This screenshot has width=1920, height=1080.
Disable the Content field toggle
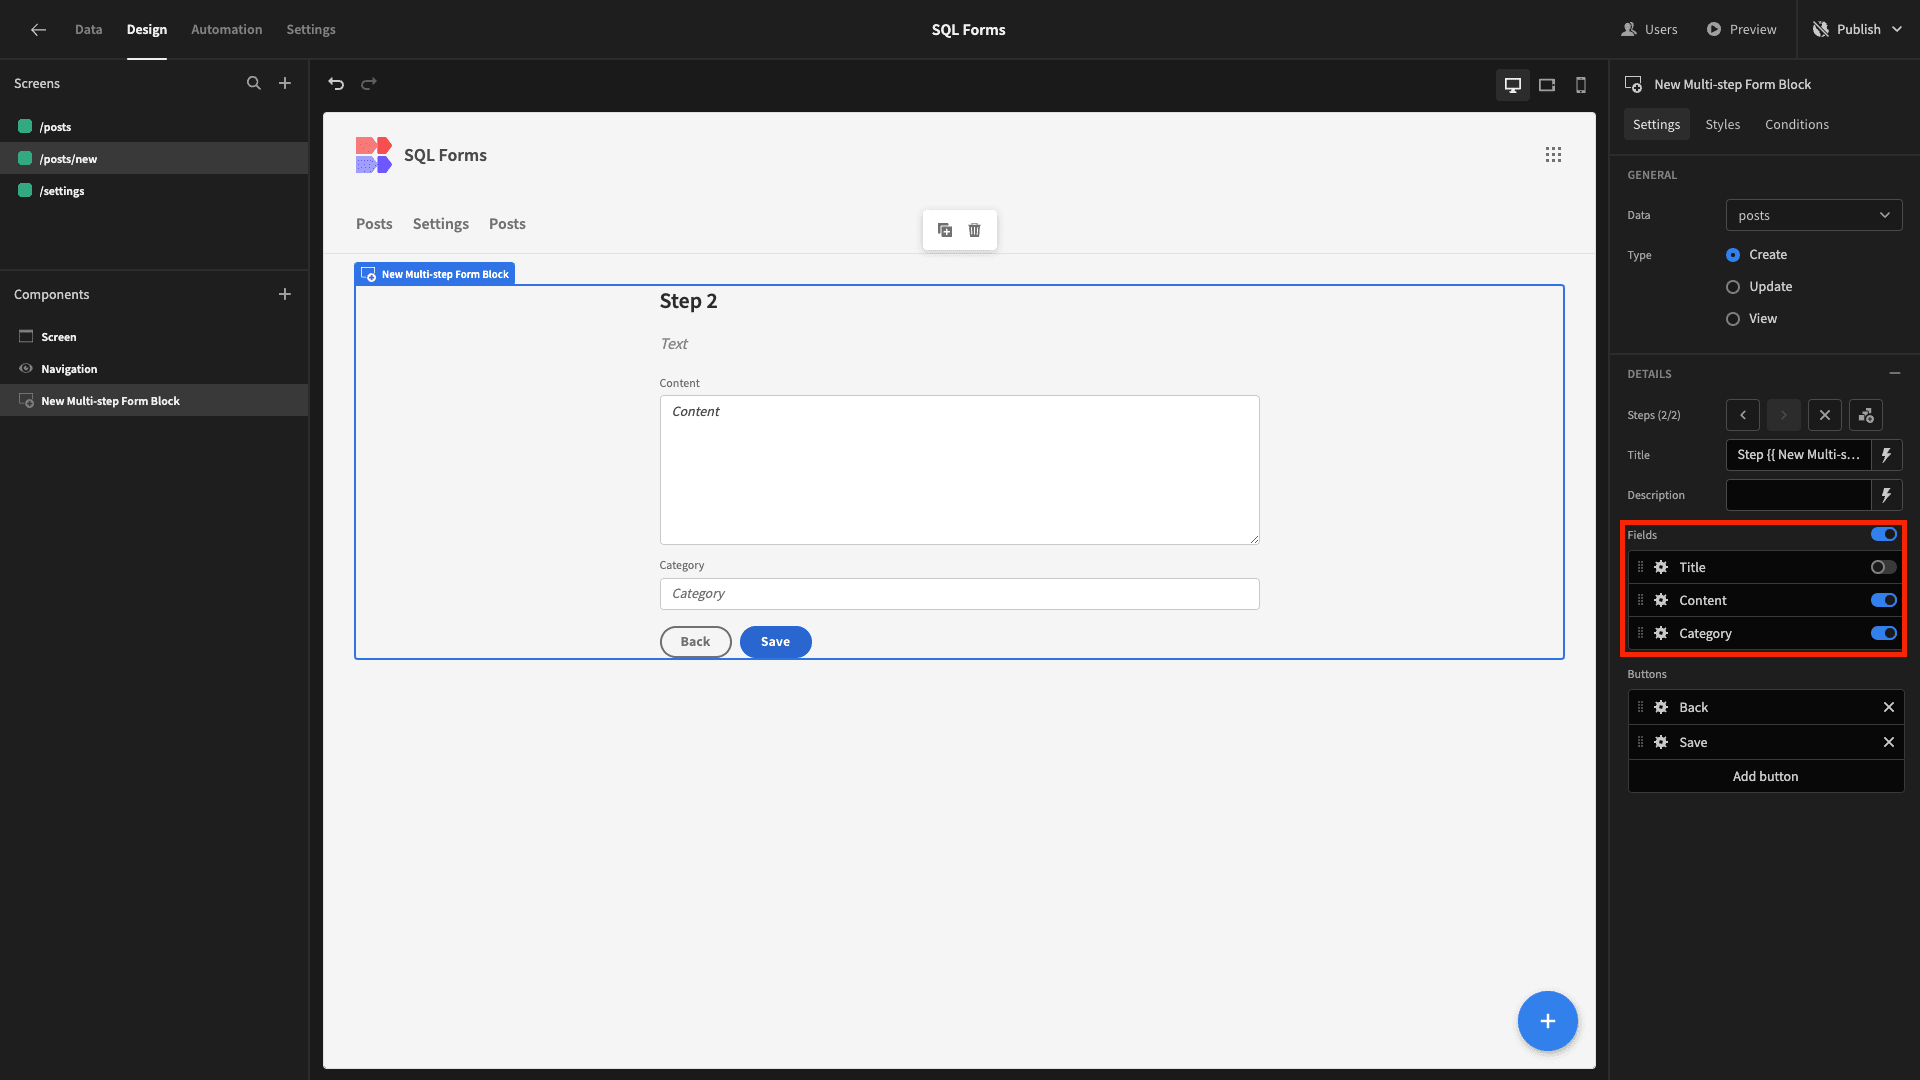click(x=1884, y=600)
